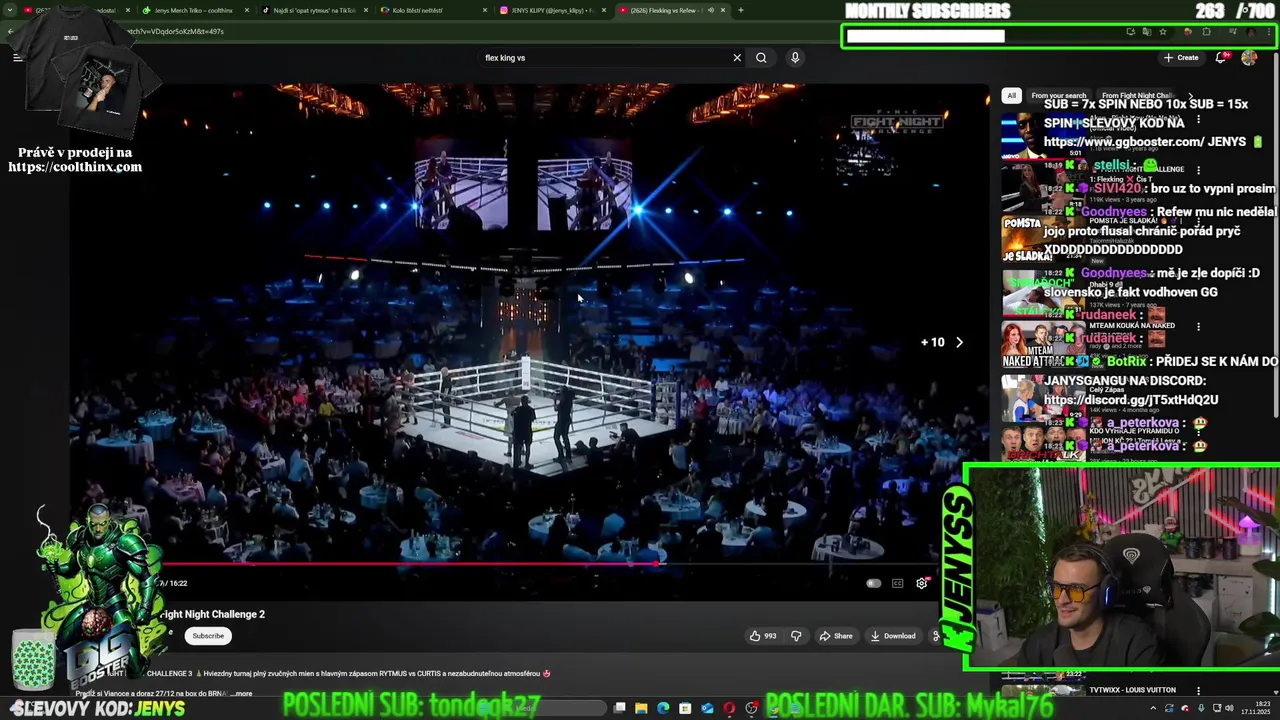
Task: Open Opera browser from the taskbar
Action: tap(729, 708)
